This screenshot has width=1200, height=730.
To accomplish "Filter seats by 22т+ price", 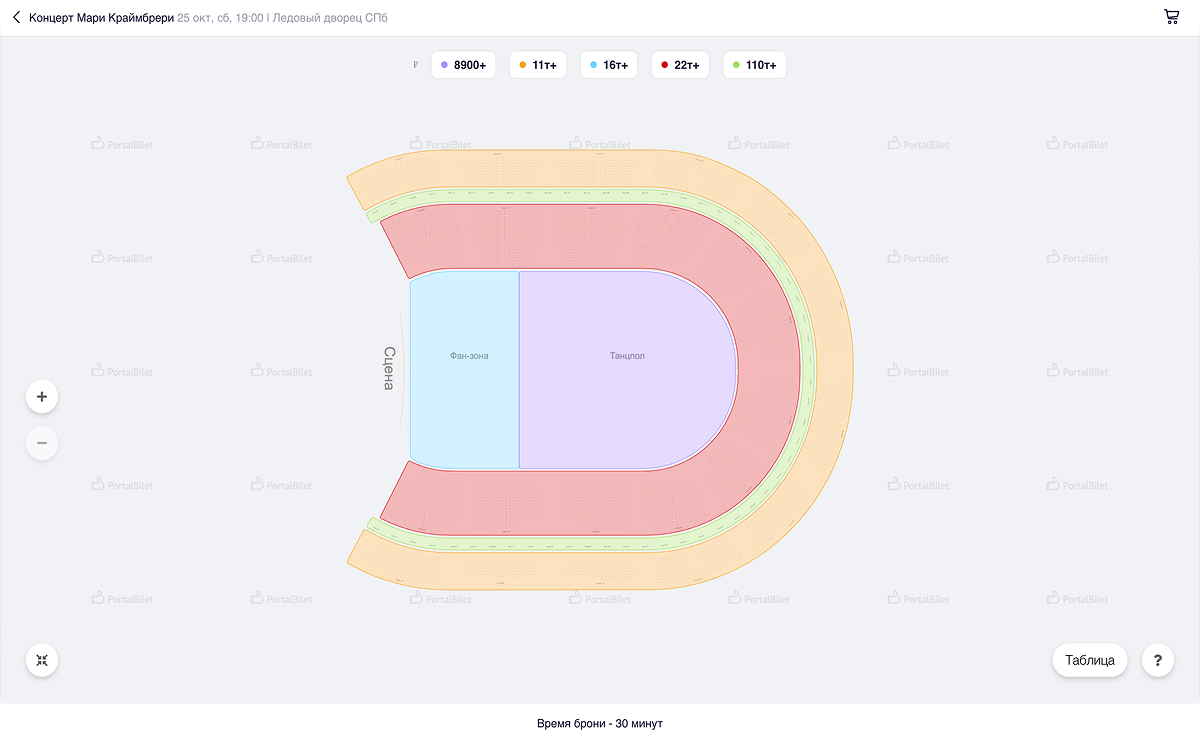I will point(680,65).
